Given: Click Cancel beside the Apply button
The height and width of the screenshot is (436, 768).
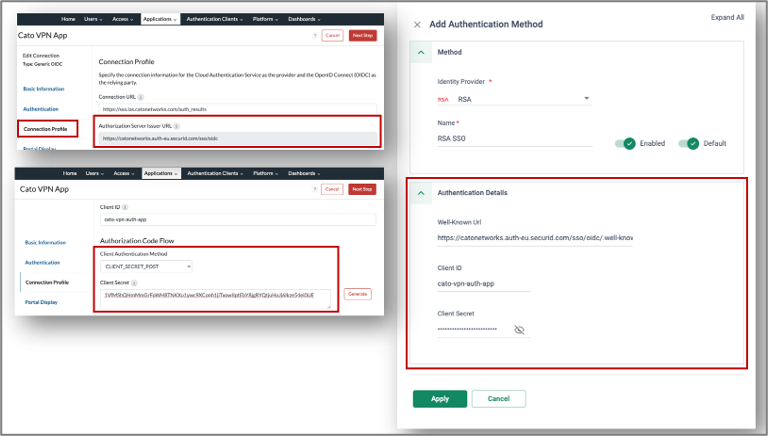Looking at the screenshot, I should pos(499,399).
